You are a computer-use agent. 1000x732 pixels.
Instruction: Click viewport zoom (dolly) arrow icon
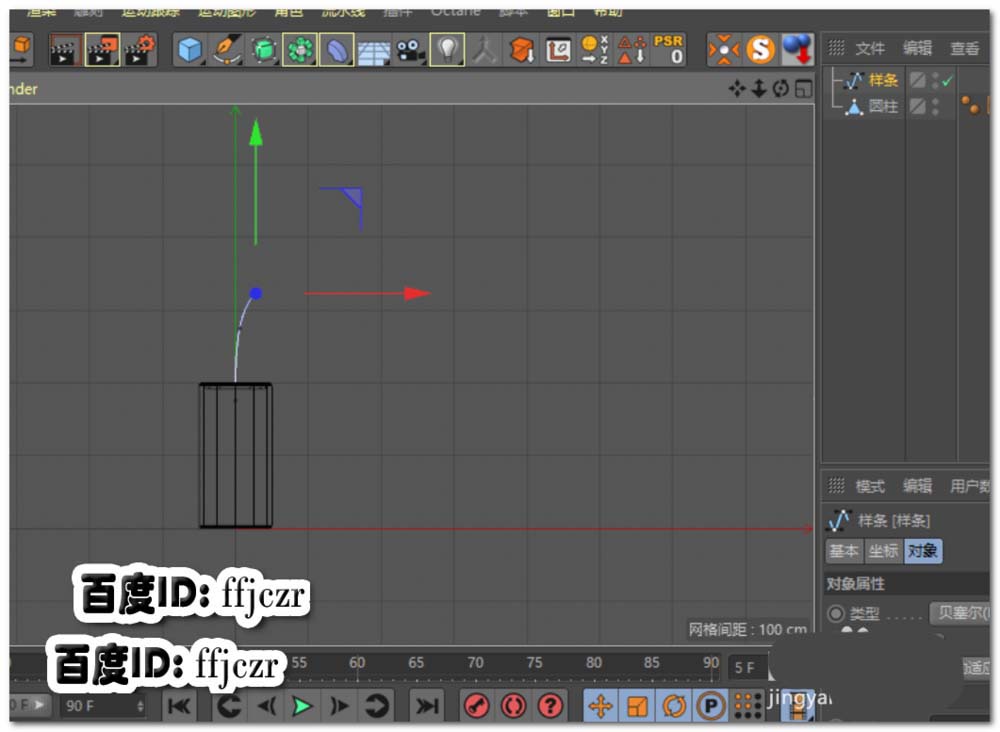(x=759, y=89)
